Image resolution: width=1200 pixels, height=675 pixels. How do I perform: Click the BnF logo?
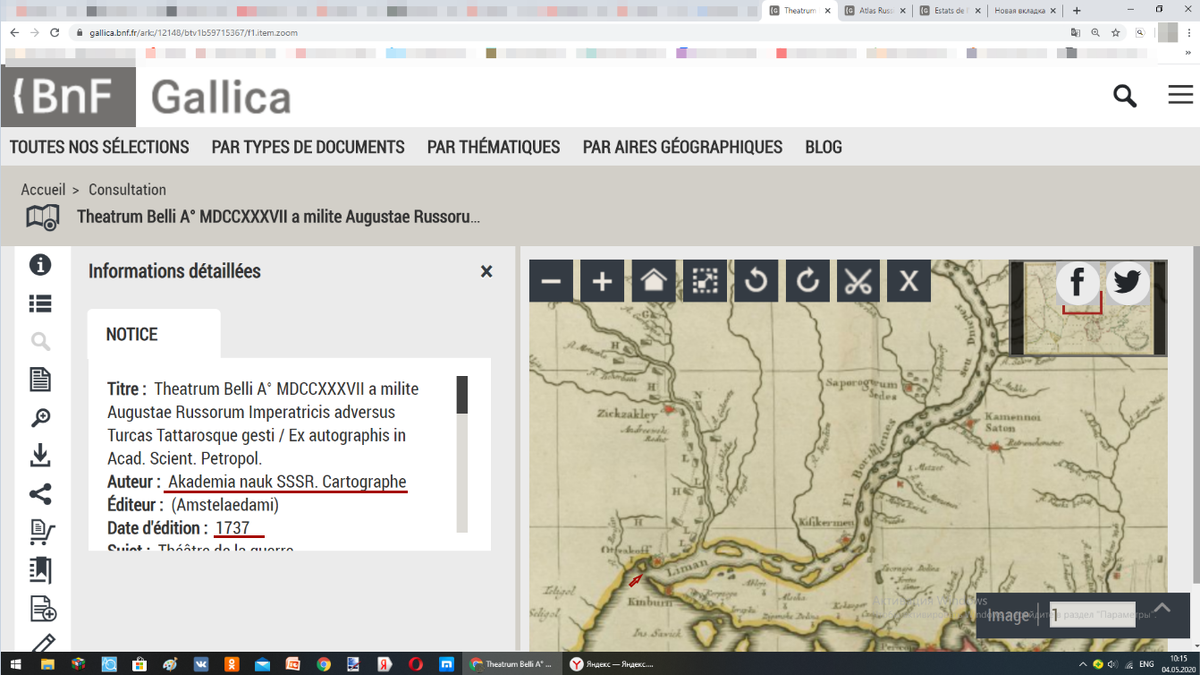(x=68, y=97)
